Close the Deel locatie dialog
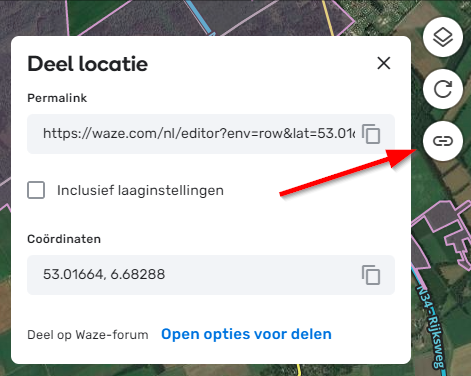The width and height of the screenshot is (471, 376). [x=384, y=63]
